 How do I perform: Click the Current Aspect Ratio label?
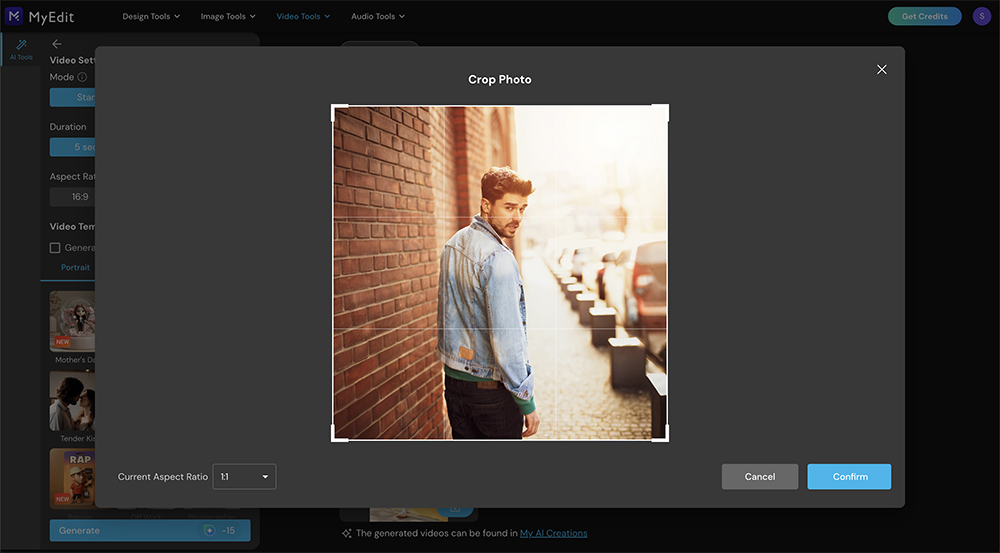(163, 476)
